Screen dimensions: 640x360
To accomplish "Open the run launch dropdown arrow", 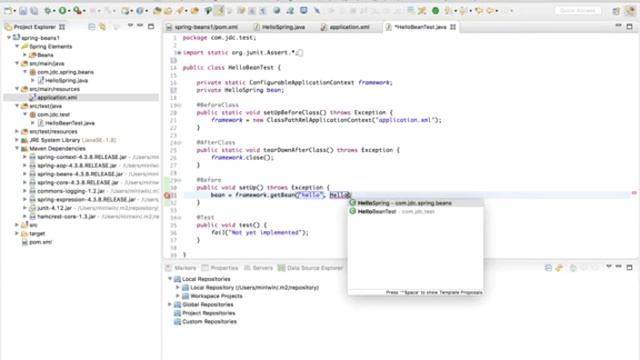I will [69, 11].
